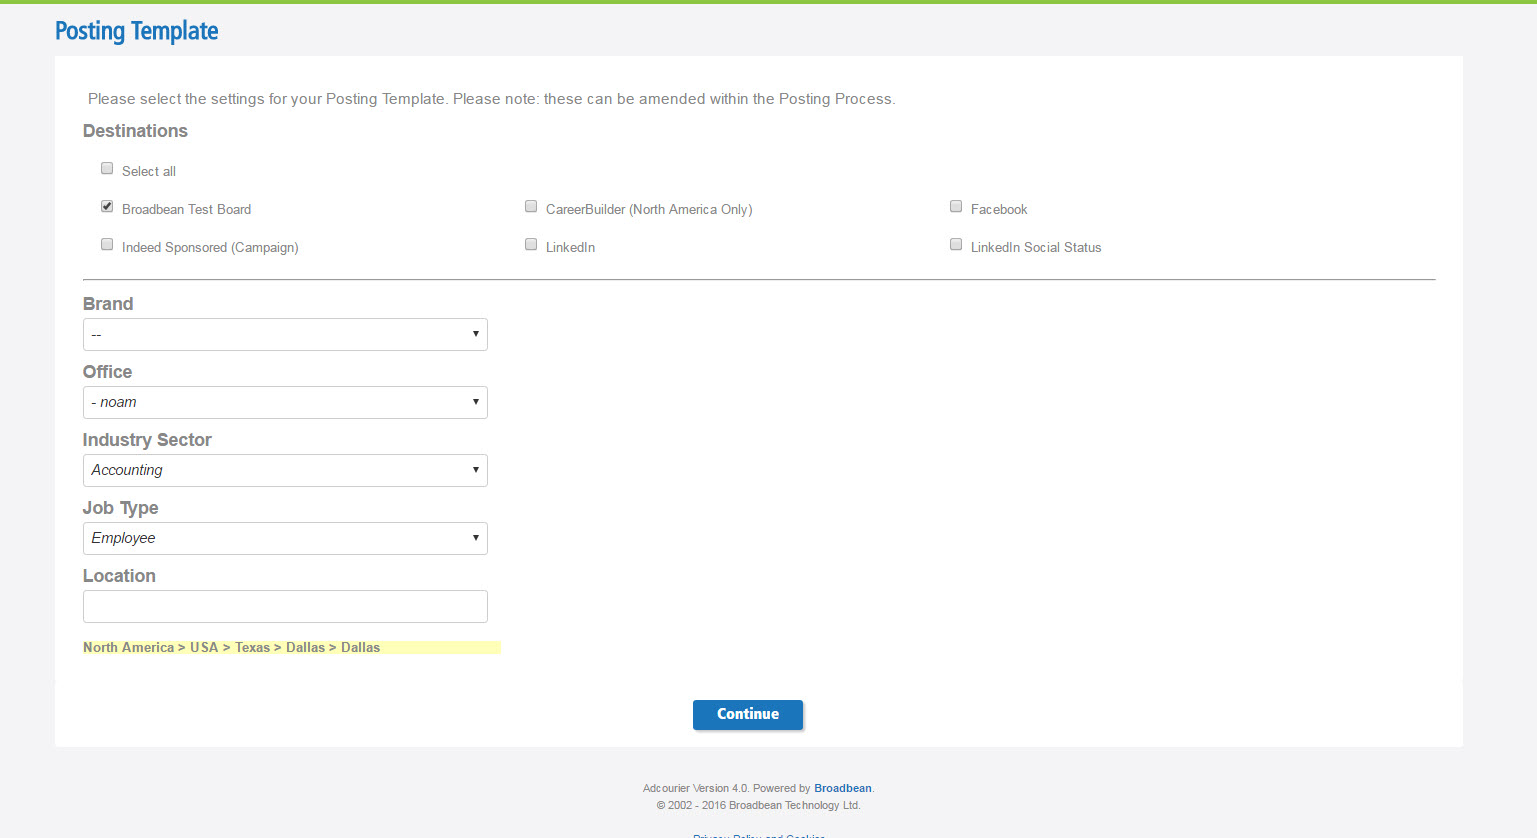1537x838 pixels.
Task: Open the Brand dropdown
Action: pyautogui.click(x=285, y=334)
